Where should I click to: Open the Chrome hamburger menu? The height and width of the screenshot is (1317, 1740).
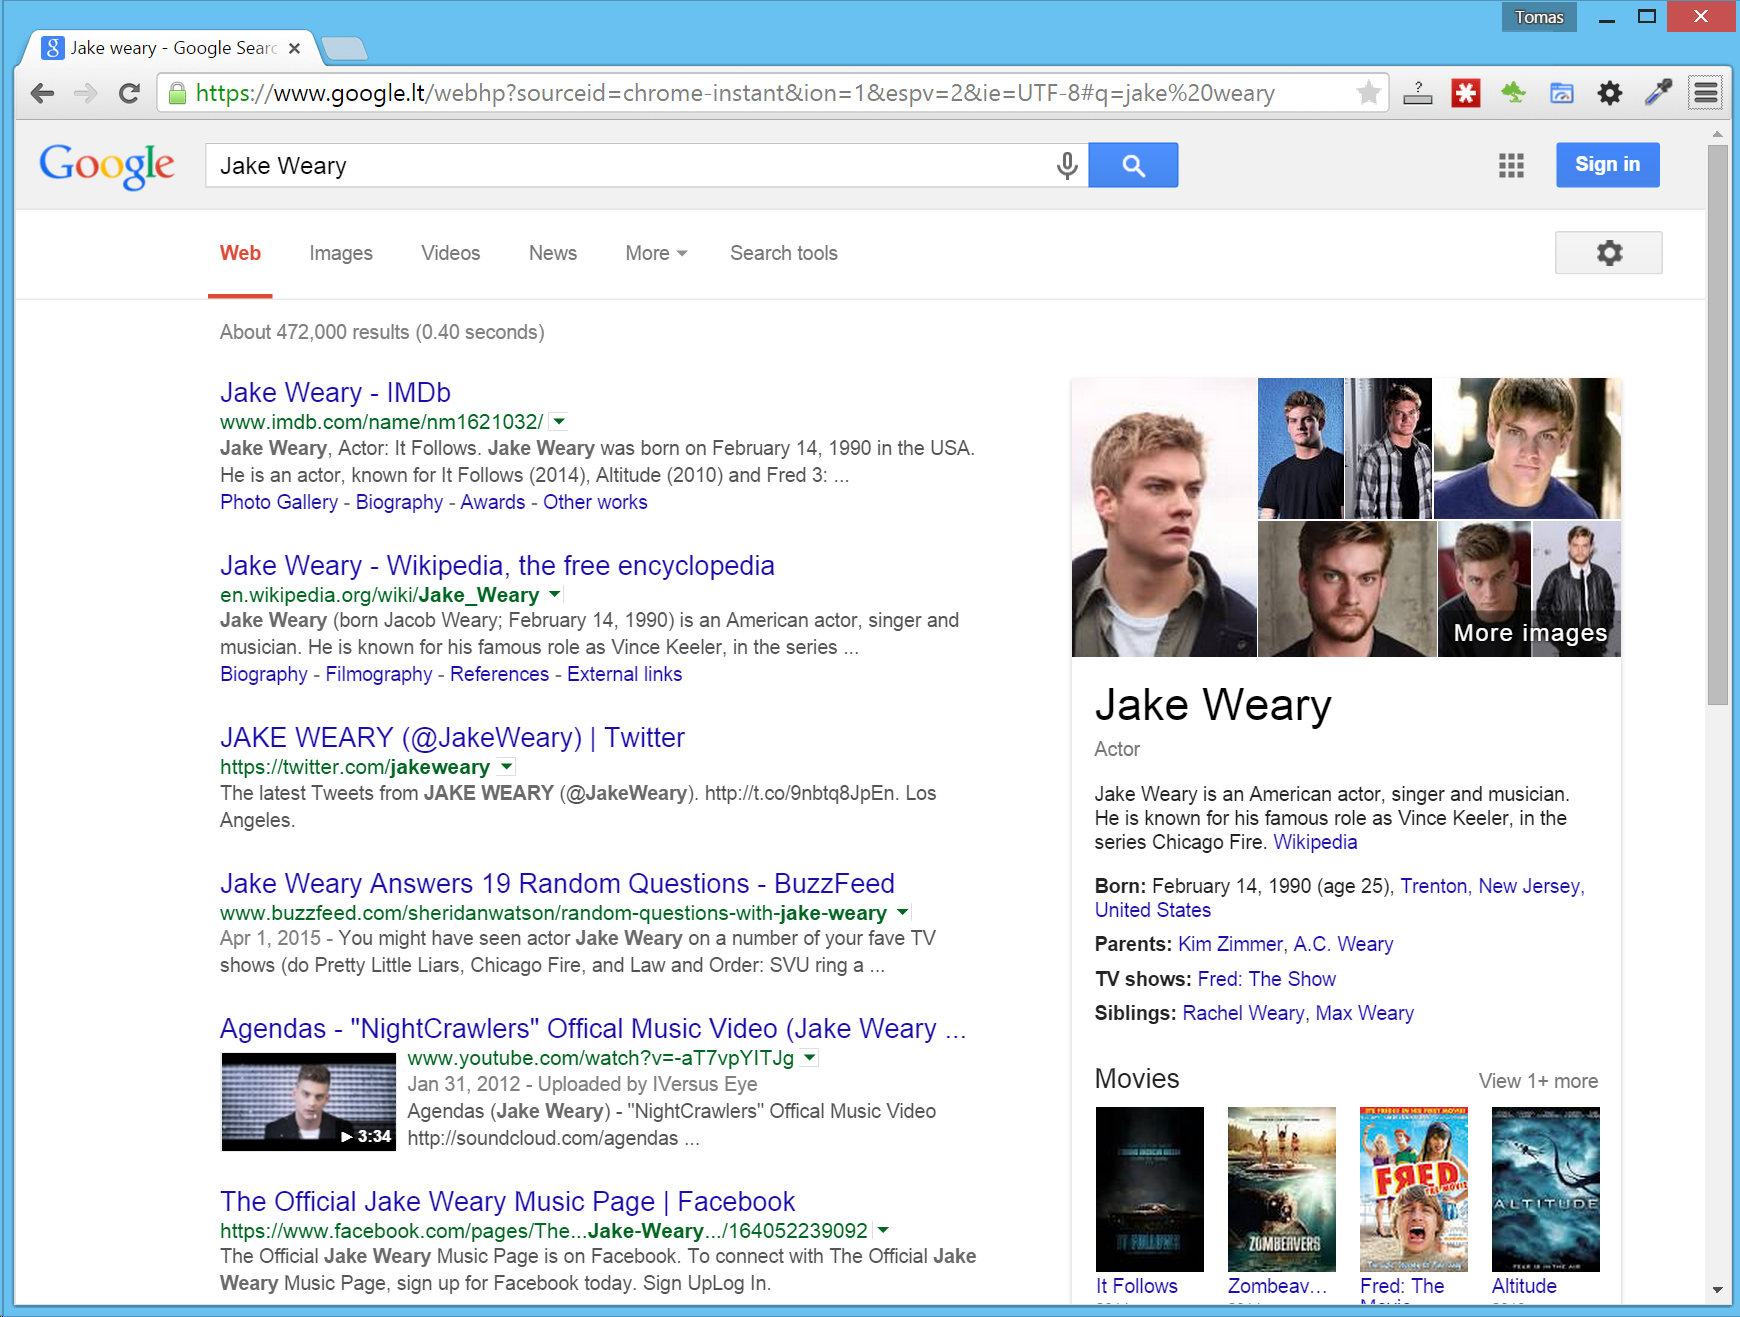click(x=1705, y=93)
